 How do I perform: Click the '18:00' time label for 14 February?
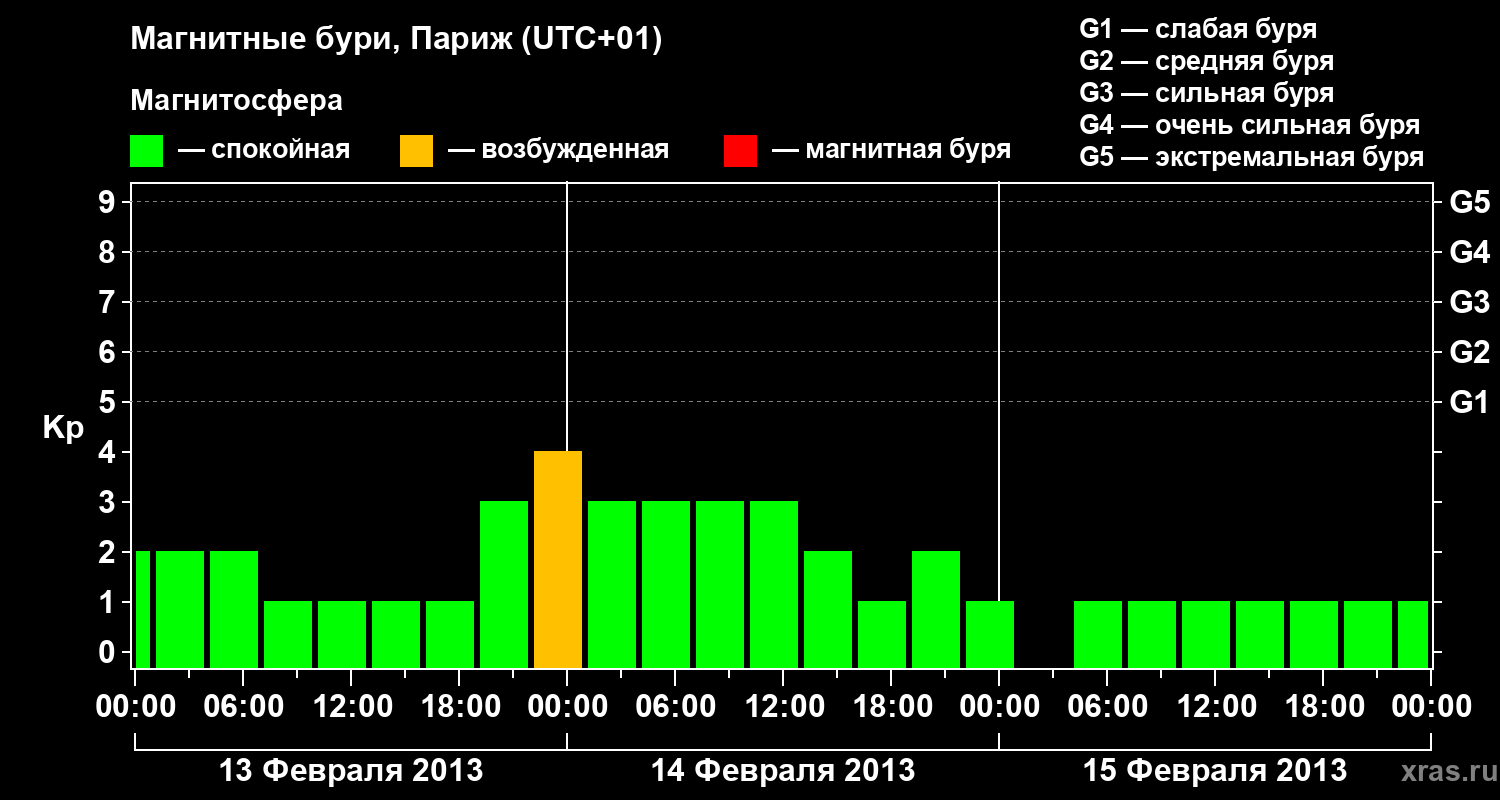pos(891,707)
